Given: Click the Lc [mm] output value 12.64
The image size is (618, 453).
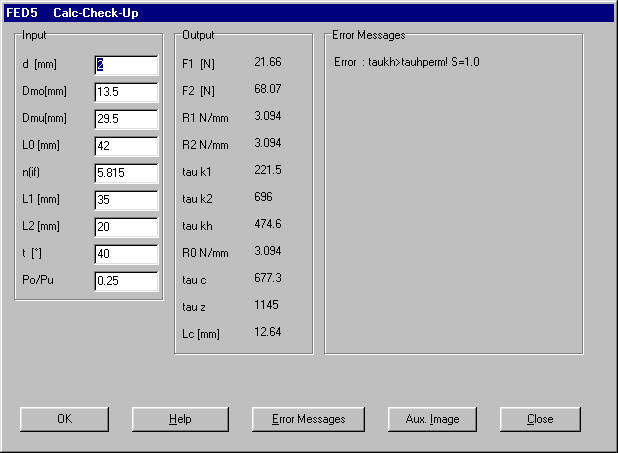Looking at the screenshot, I should [268, 332].
